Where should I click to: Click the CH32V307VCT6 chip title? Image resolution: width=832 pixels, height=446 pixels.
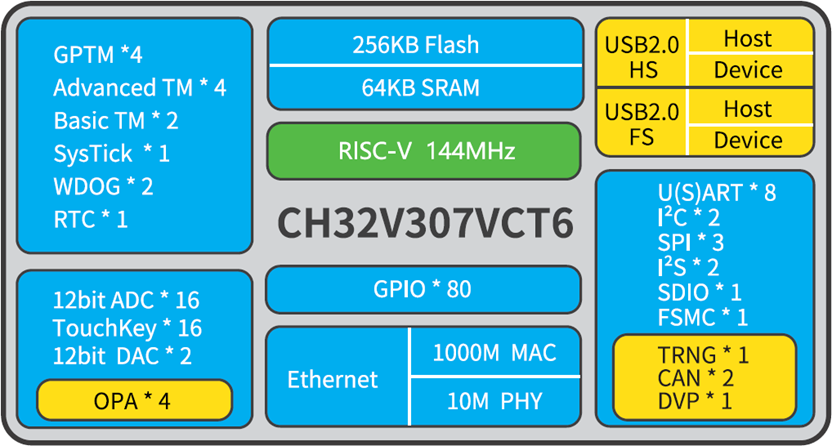(x=425, y=223)
